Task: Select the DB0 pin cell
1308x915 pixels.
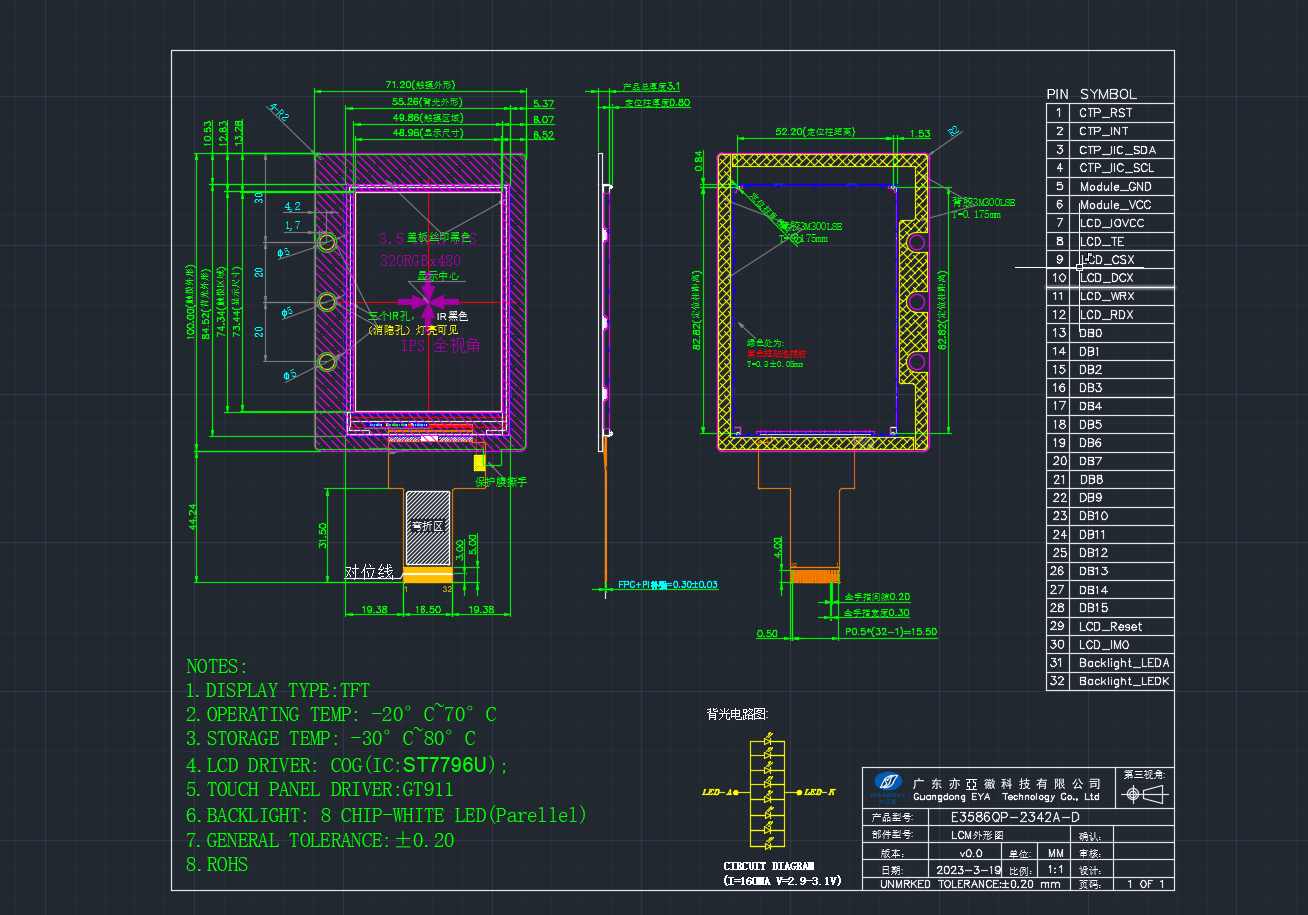Action: [x=1122, y=333]
